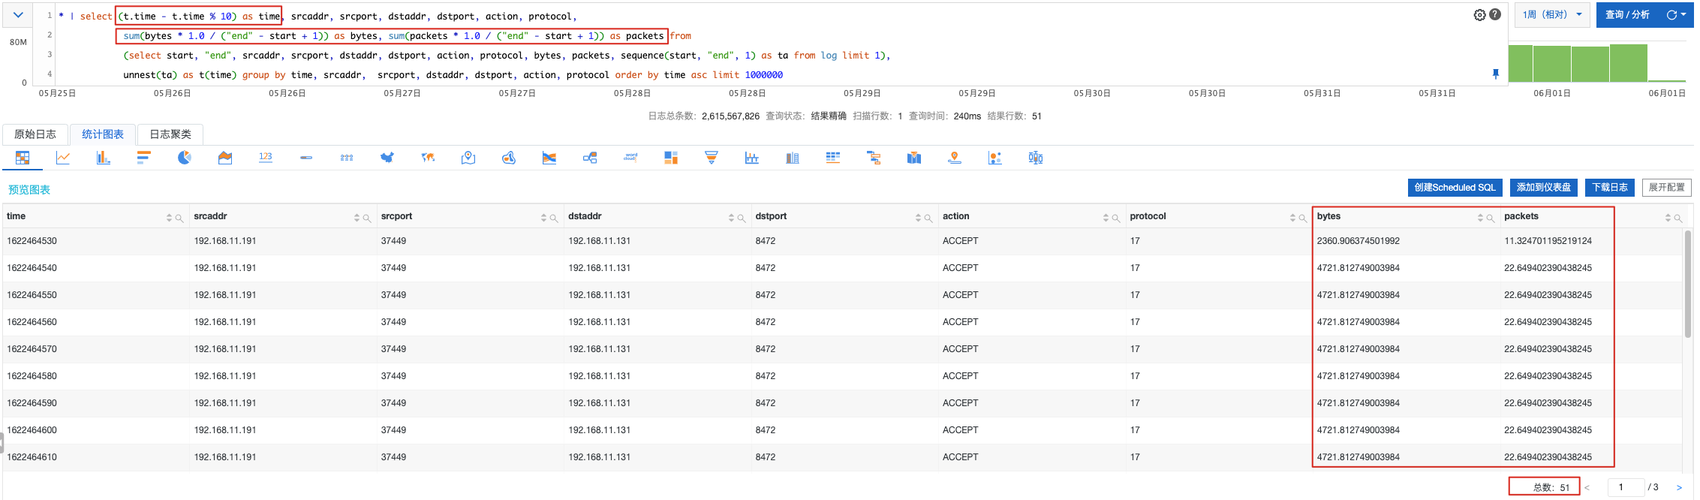
Task: Click packets value 11.324701195219124
Action: (1548, 241)
